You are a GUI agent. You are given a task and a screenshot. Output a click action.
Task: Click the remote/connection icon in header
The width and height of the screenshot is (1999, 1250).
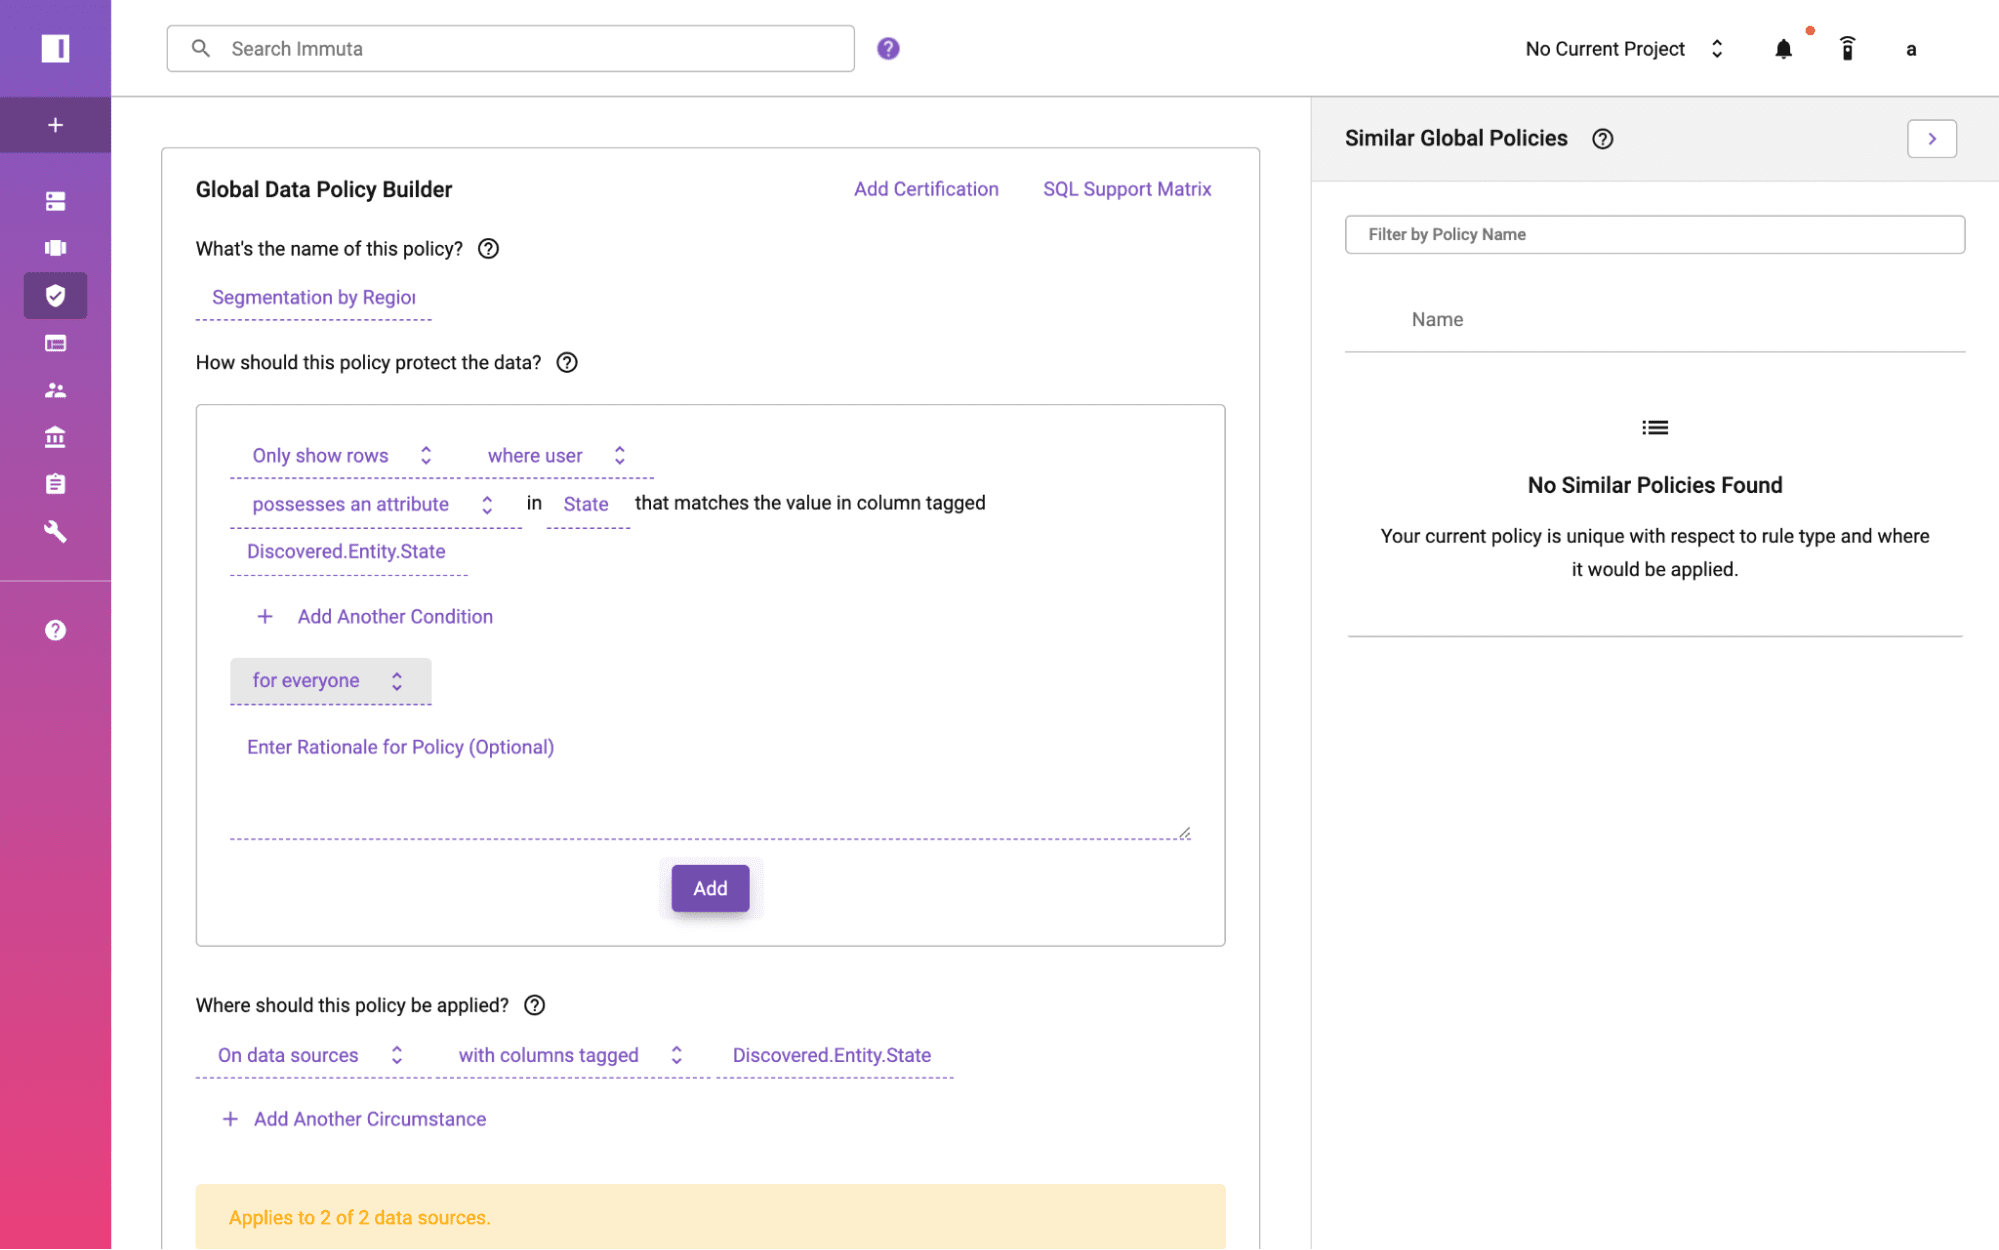tap(1847, 48)
